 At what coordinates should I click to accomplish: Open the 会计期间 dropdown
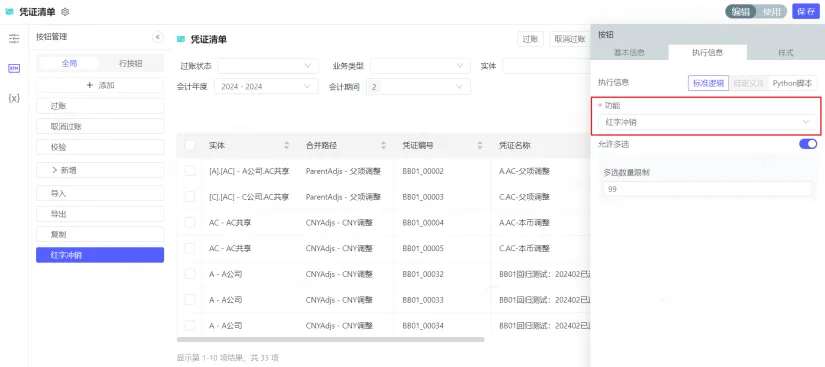coord(418,86)
